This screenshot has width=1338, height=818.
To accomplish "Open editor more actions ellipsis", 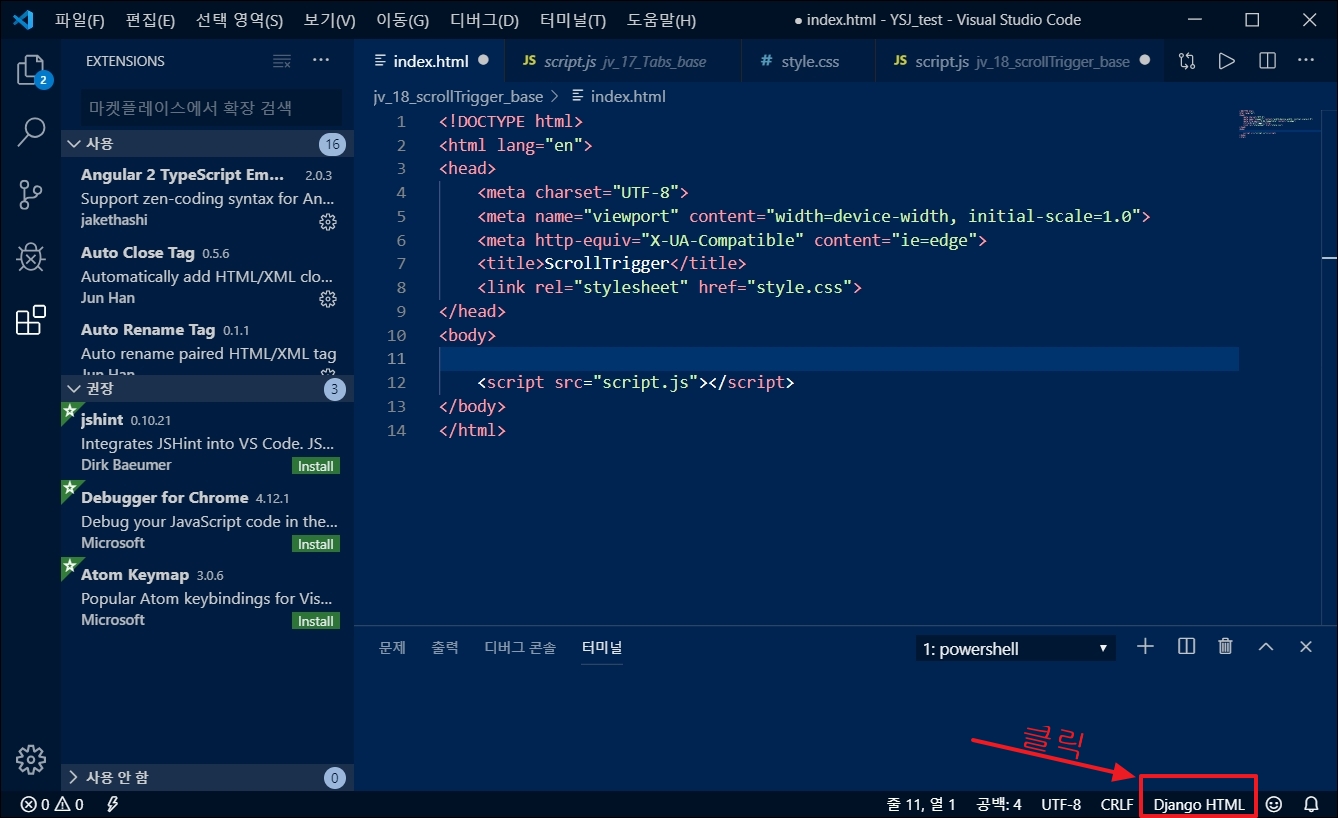I will 1305,61.
